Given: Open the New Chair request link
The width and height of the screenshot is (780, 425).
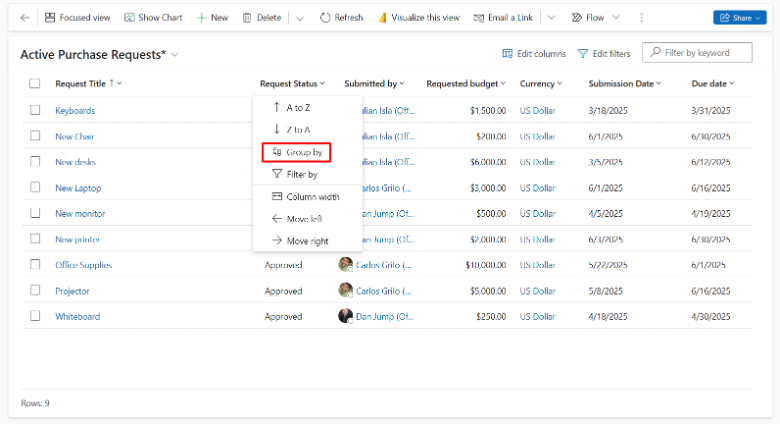Looking at the screenshot, I should [x=75, y=136].
